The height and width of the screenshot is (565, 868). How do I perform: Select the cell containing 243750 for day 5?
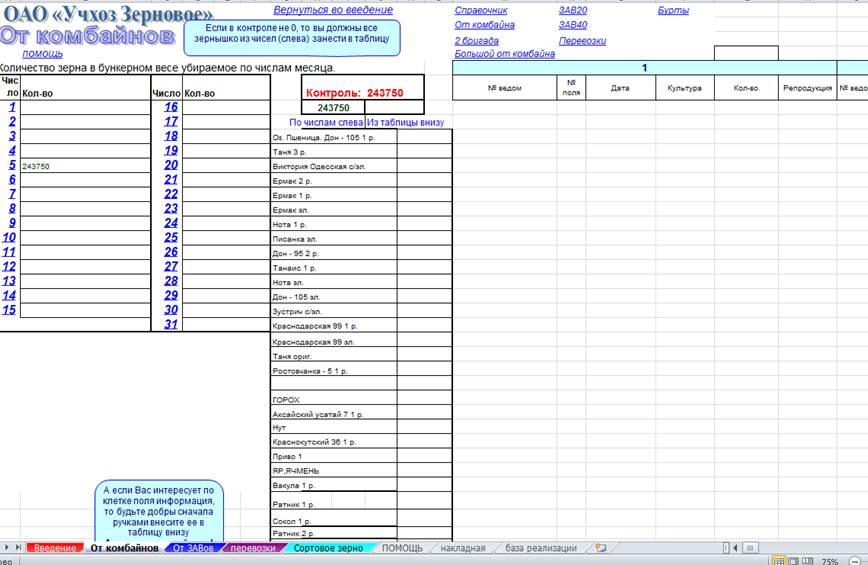85,165
